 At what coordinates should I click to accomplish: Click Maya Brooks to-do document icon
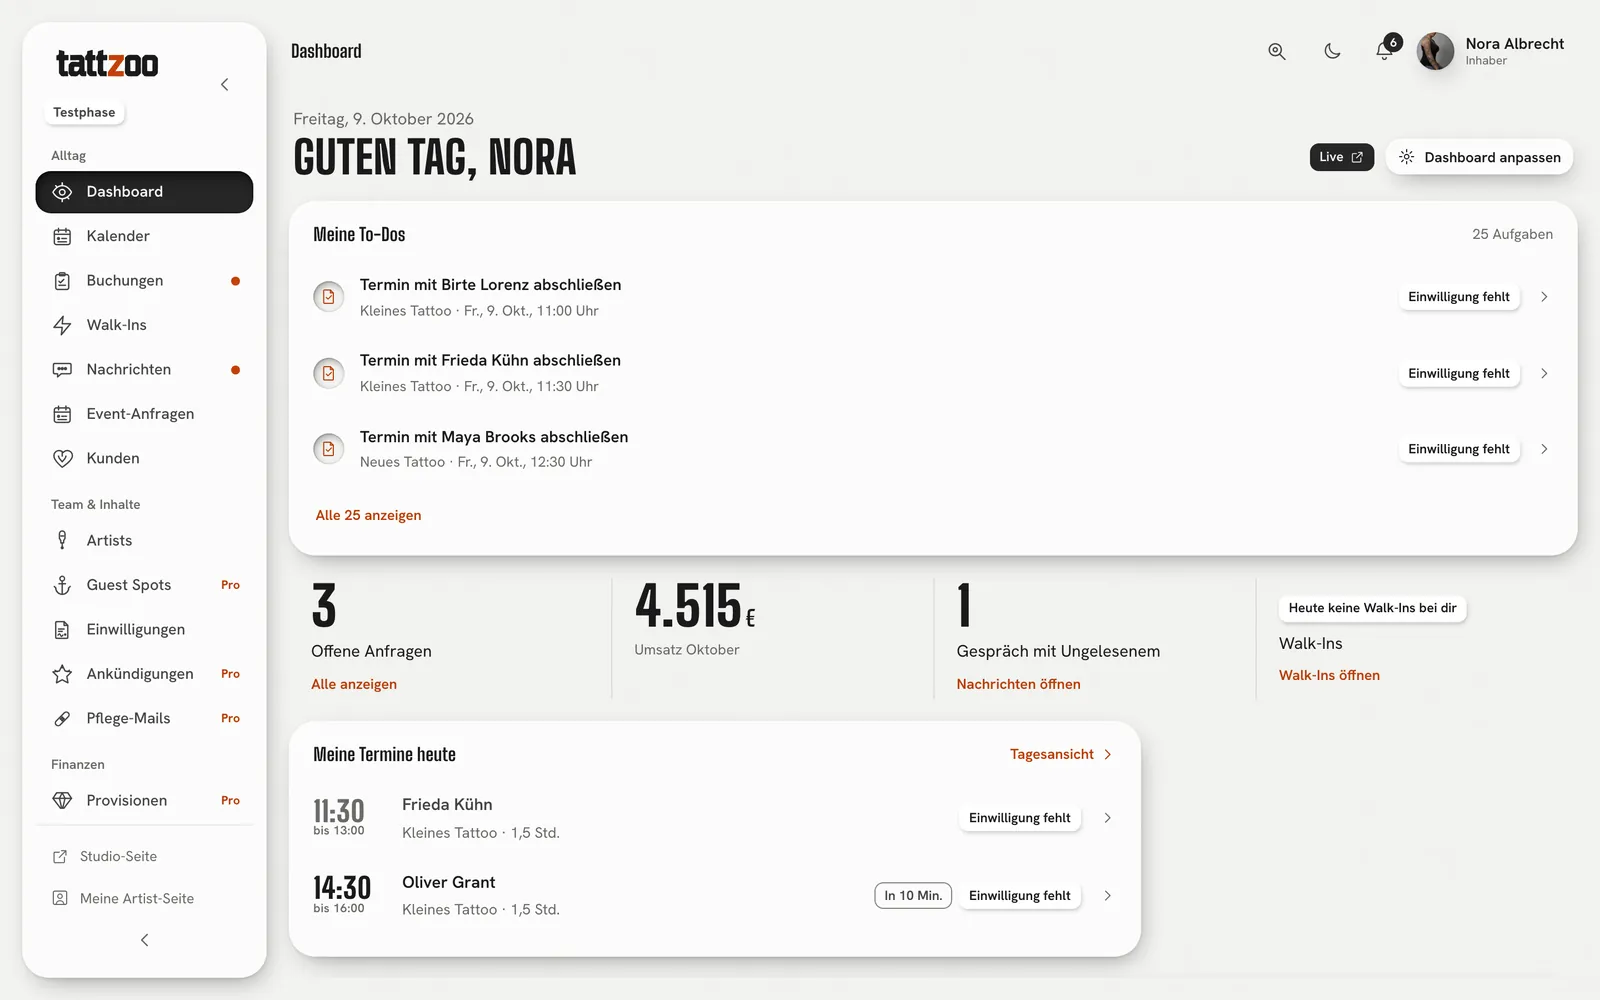tap(329, 449)
